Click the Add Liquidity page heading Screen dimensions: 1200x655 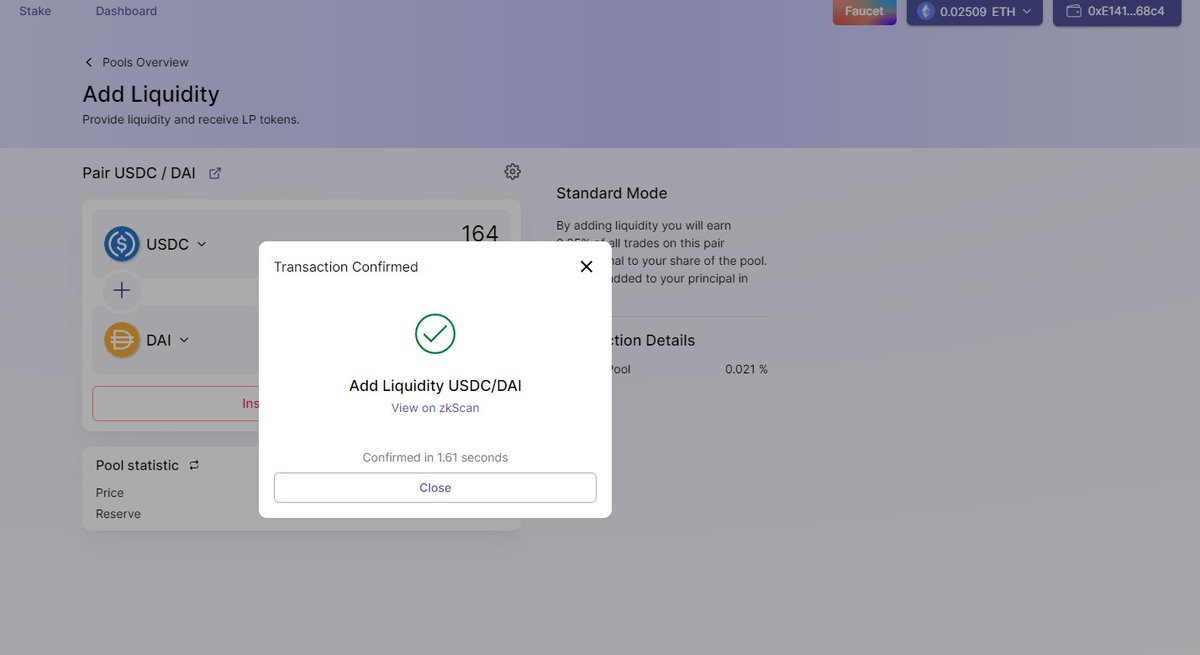point(151,94)
